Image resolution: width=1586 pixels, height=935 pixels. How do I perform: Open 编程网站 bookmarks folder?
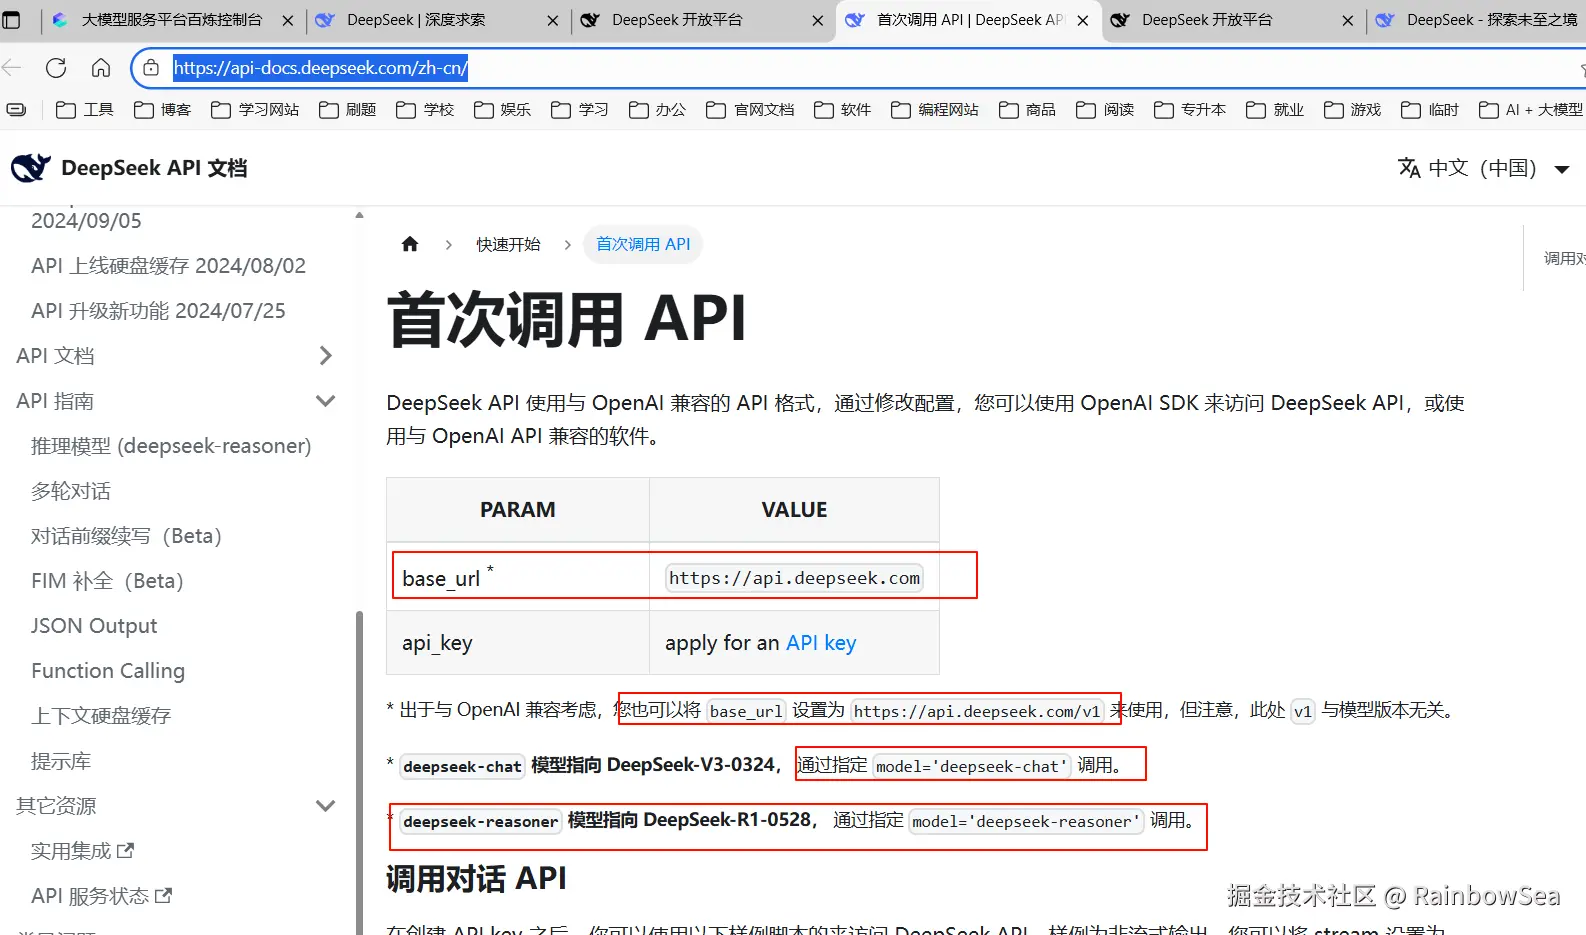click(x=935, y=110)
